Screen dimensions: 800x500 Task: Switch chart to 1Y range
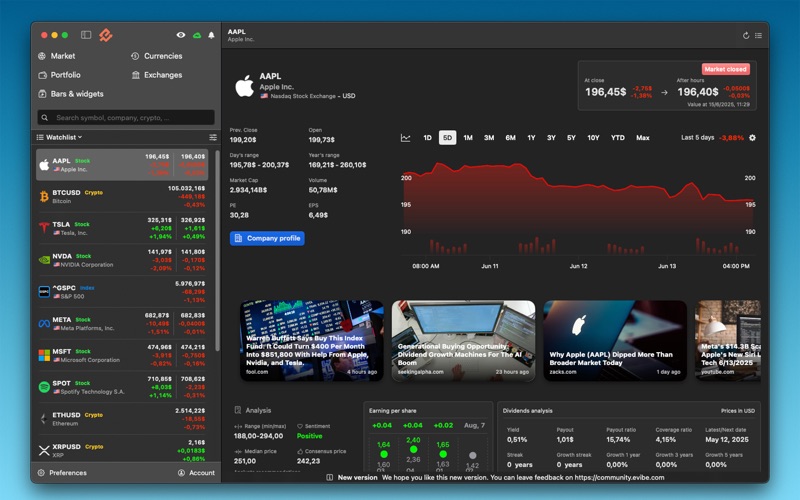[x=531, y=138]
